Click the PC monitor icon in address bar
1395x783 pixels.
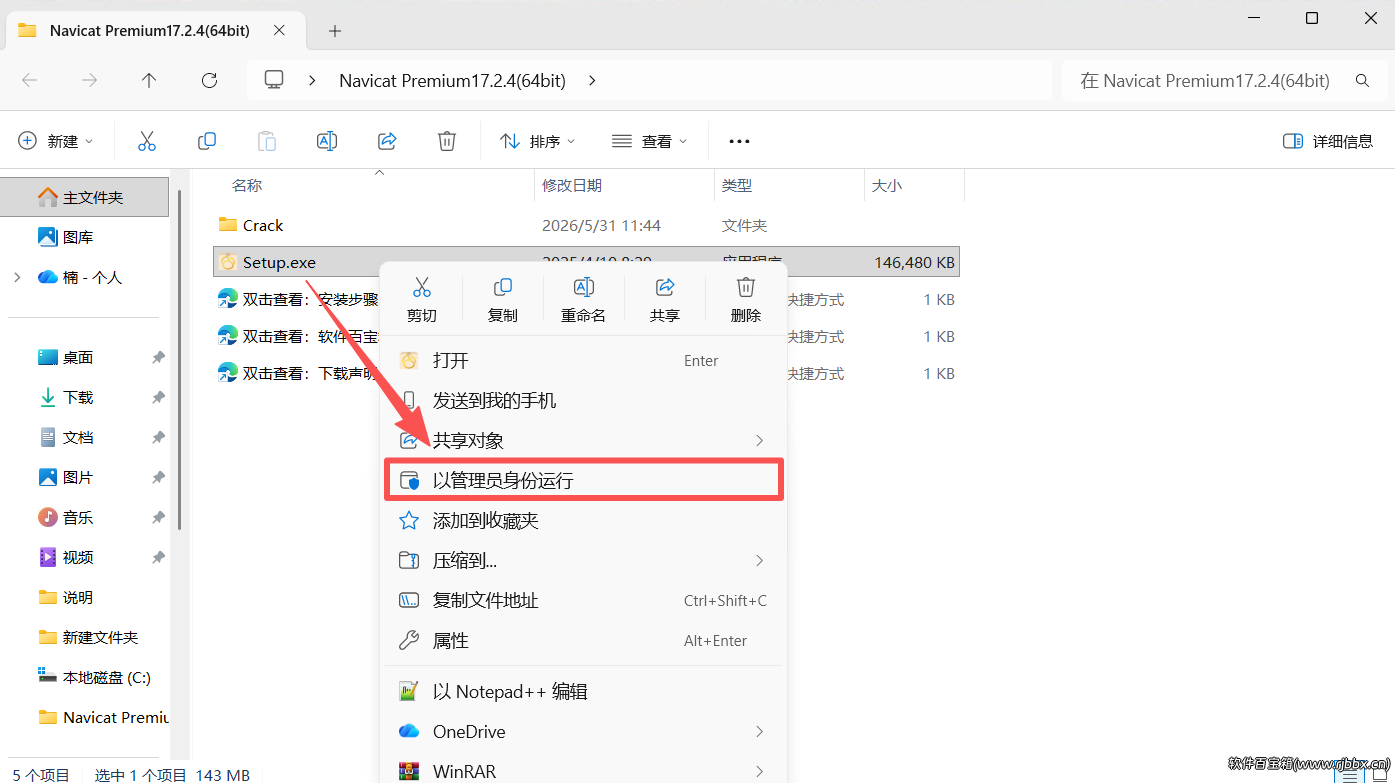(x=274, y=80)
